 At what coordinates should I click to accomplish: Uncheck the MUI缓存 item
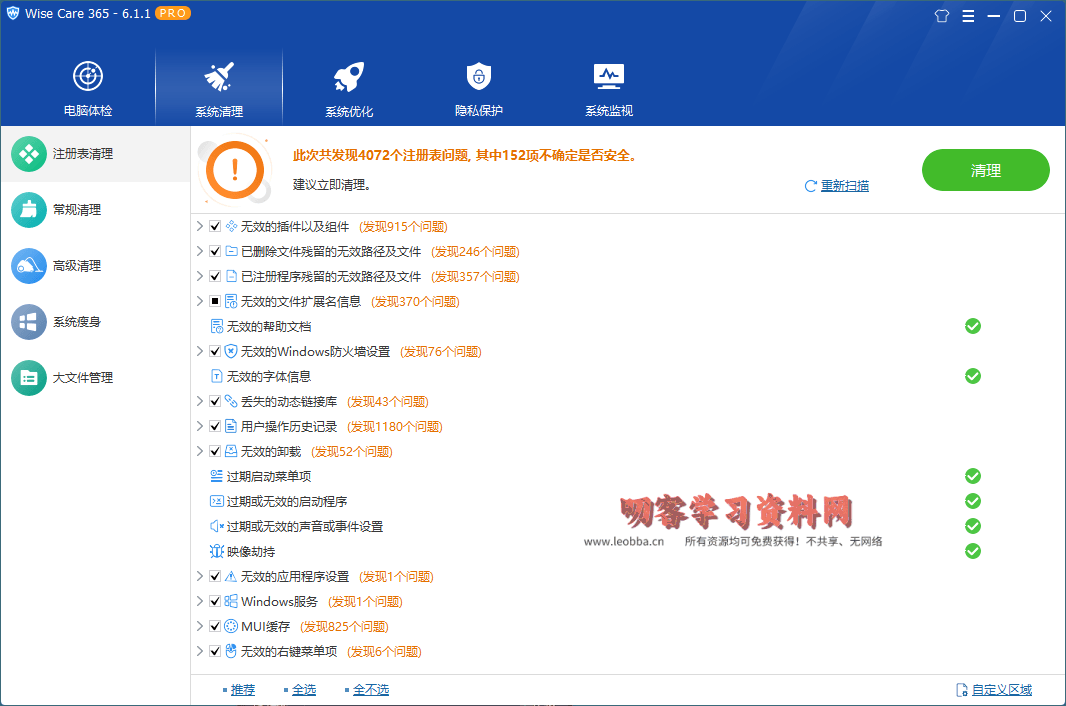tap(214, 626)
